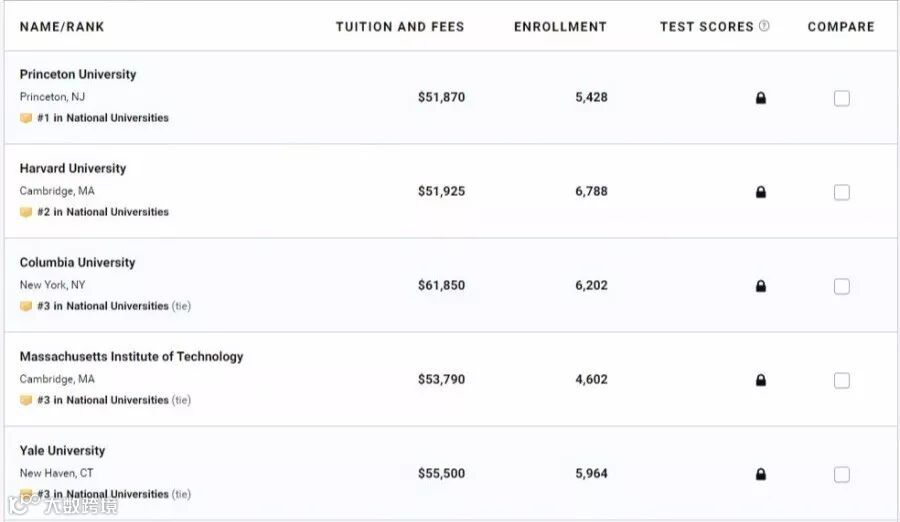Open Massachusetts Institute of Technology link
Image resolution: width=900 pixels, height=522 pixels.
coord(131,356)
